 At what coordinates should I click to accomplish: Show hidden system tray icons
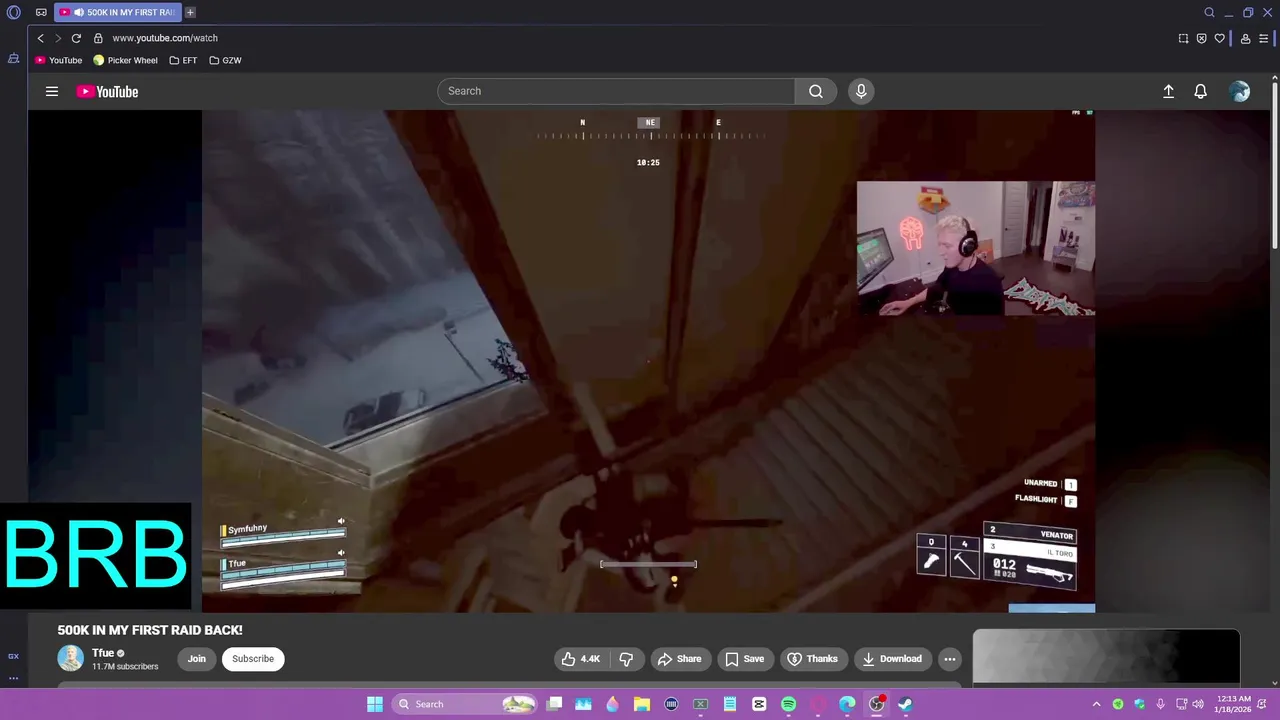[1096, 704]
